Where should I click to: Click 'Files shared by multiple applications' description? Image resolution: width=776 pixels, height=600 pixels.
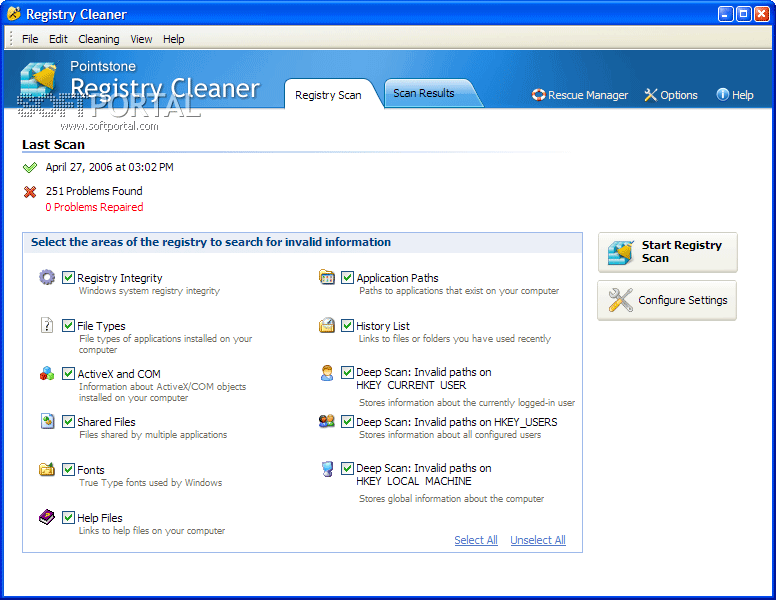point(153,435)
